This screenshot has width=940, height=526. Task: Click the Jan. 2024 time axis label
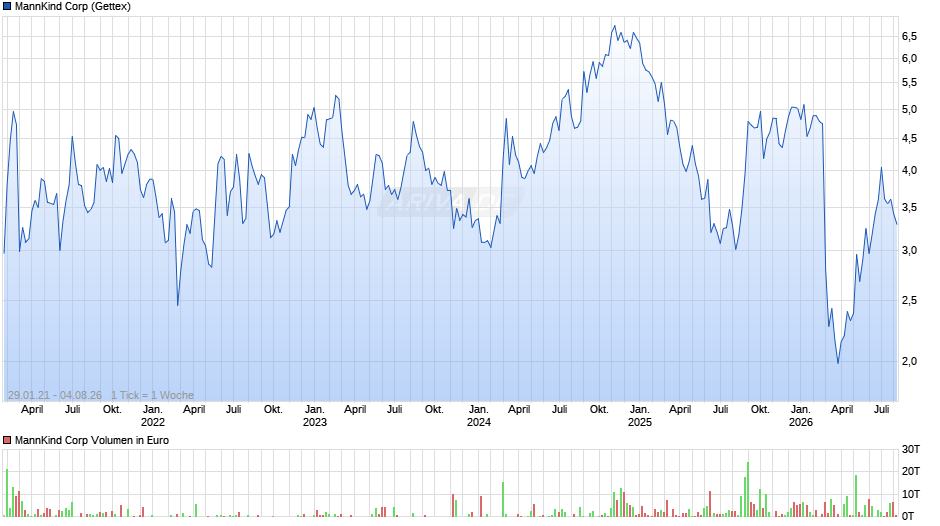click(478, 416)
